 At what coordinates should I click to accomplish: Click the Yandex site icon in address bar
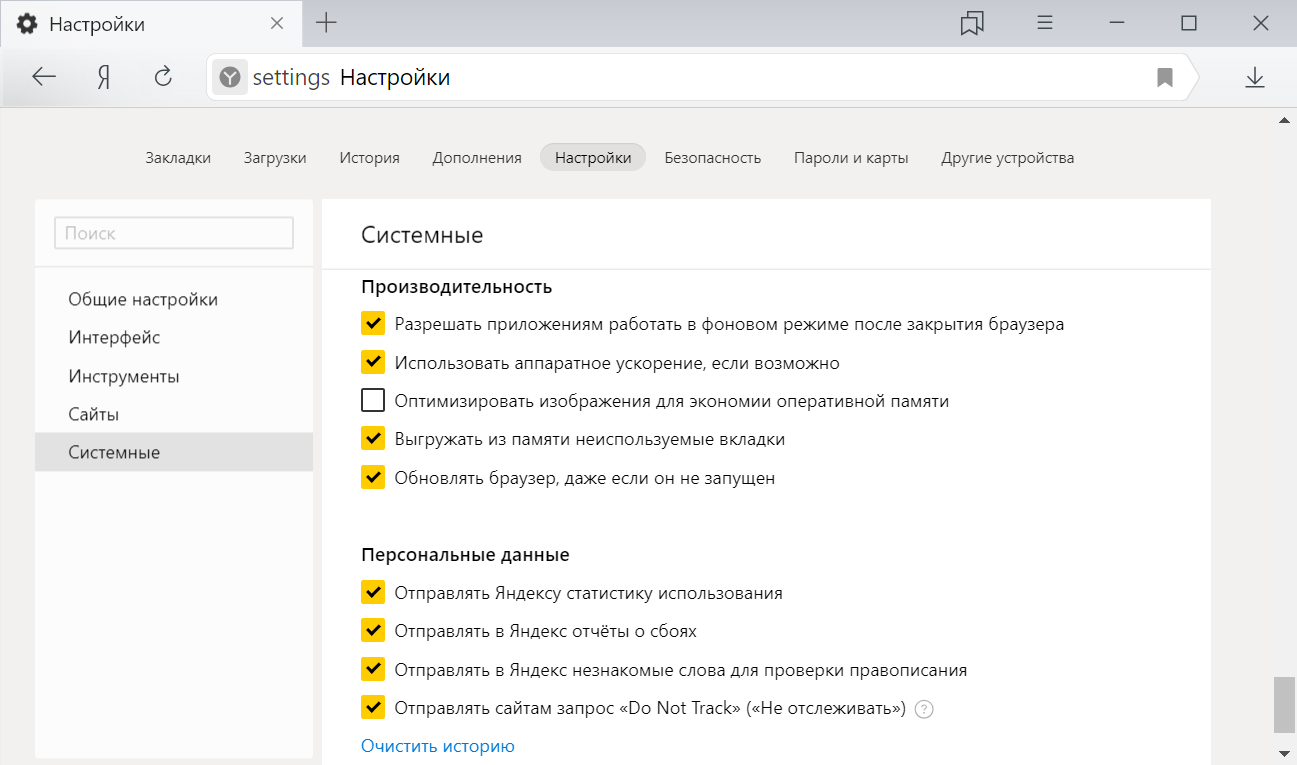(230, 77)
